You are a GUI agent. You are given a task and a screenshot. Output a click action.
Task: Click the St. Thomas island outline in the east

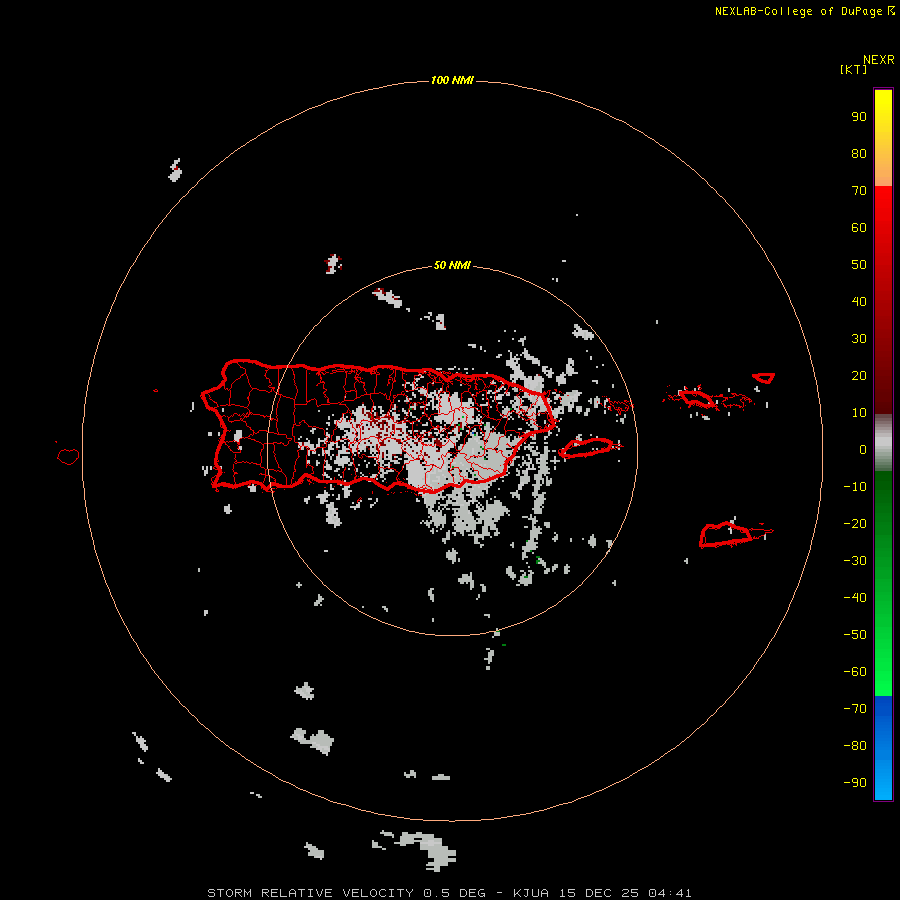[x=697, y=398]
